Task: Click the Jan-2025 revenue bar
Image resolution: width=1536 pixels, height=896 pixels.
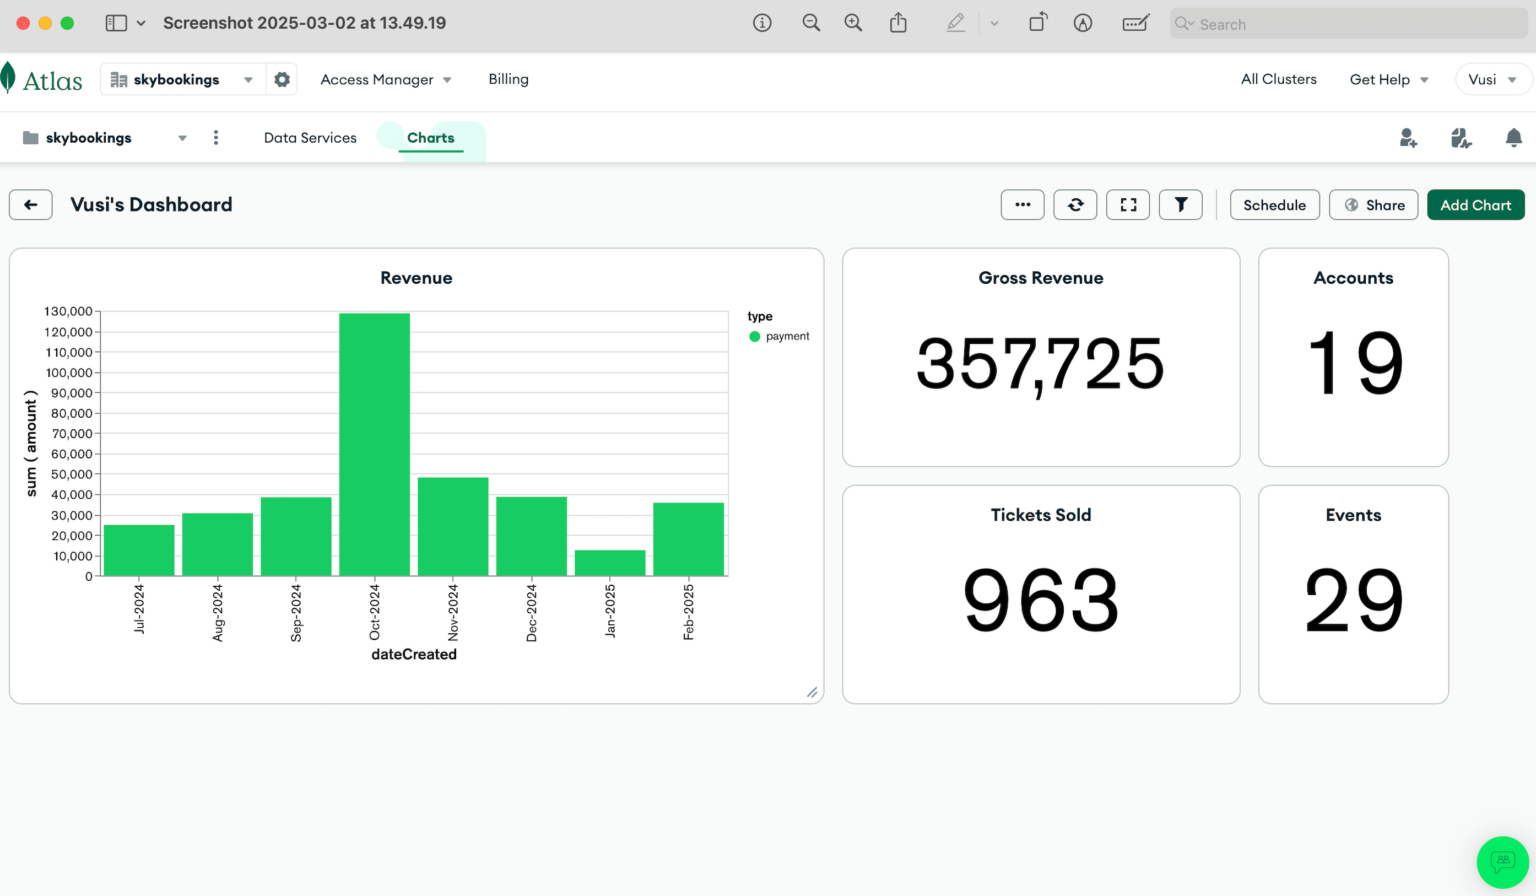Action: (x=610, y=563)
